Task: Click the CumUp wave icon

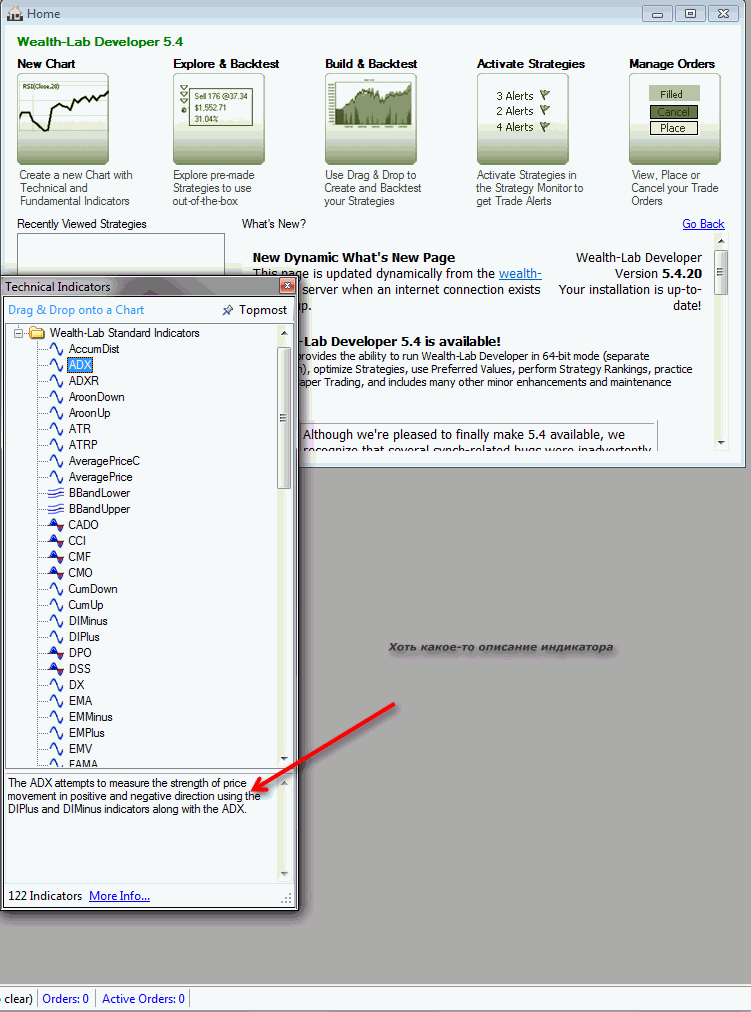Action: tap(56, 605)
